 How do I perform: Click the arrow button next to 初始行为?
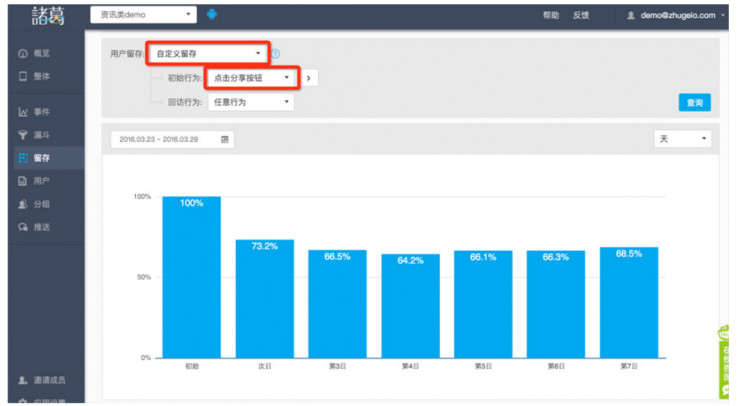click(310, 77)
